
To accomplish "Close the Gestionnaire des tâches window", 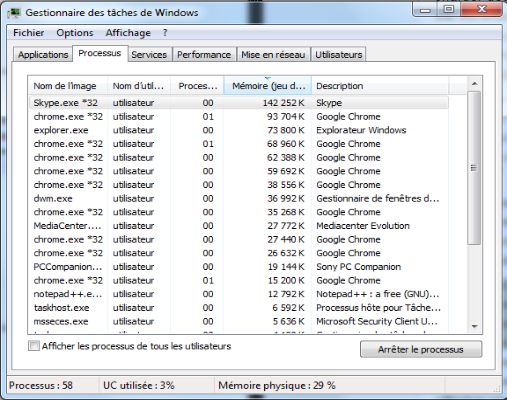I will (x=481, y=9).
